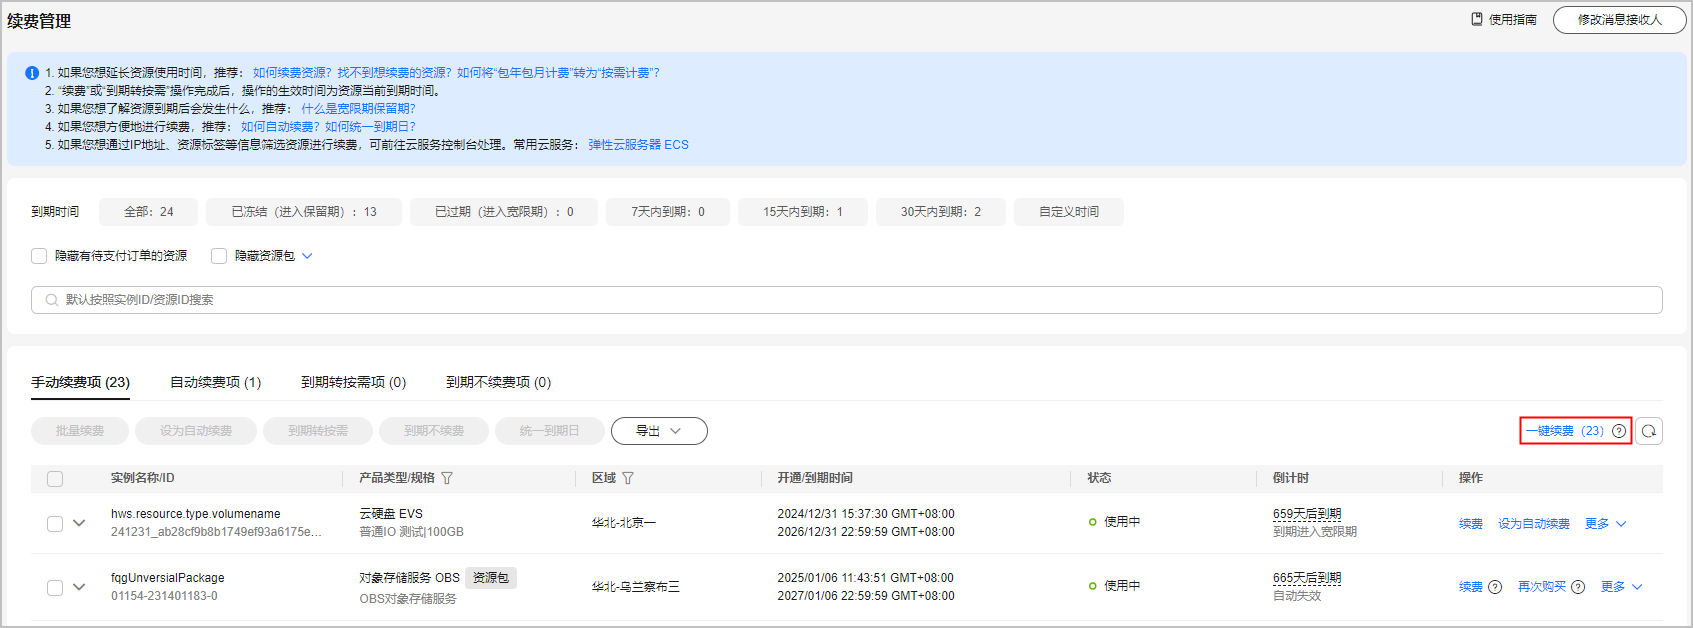
Task: Open the 弹性云服务器 ECS link
Action: click(x=638, y=145)
